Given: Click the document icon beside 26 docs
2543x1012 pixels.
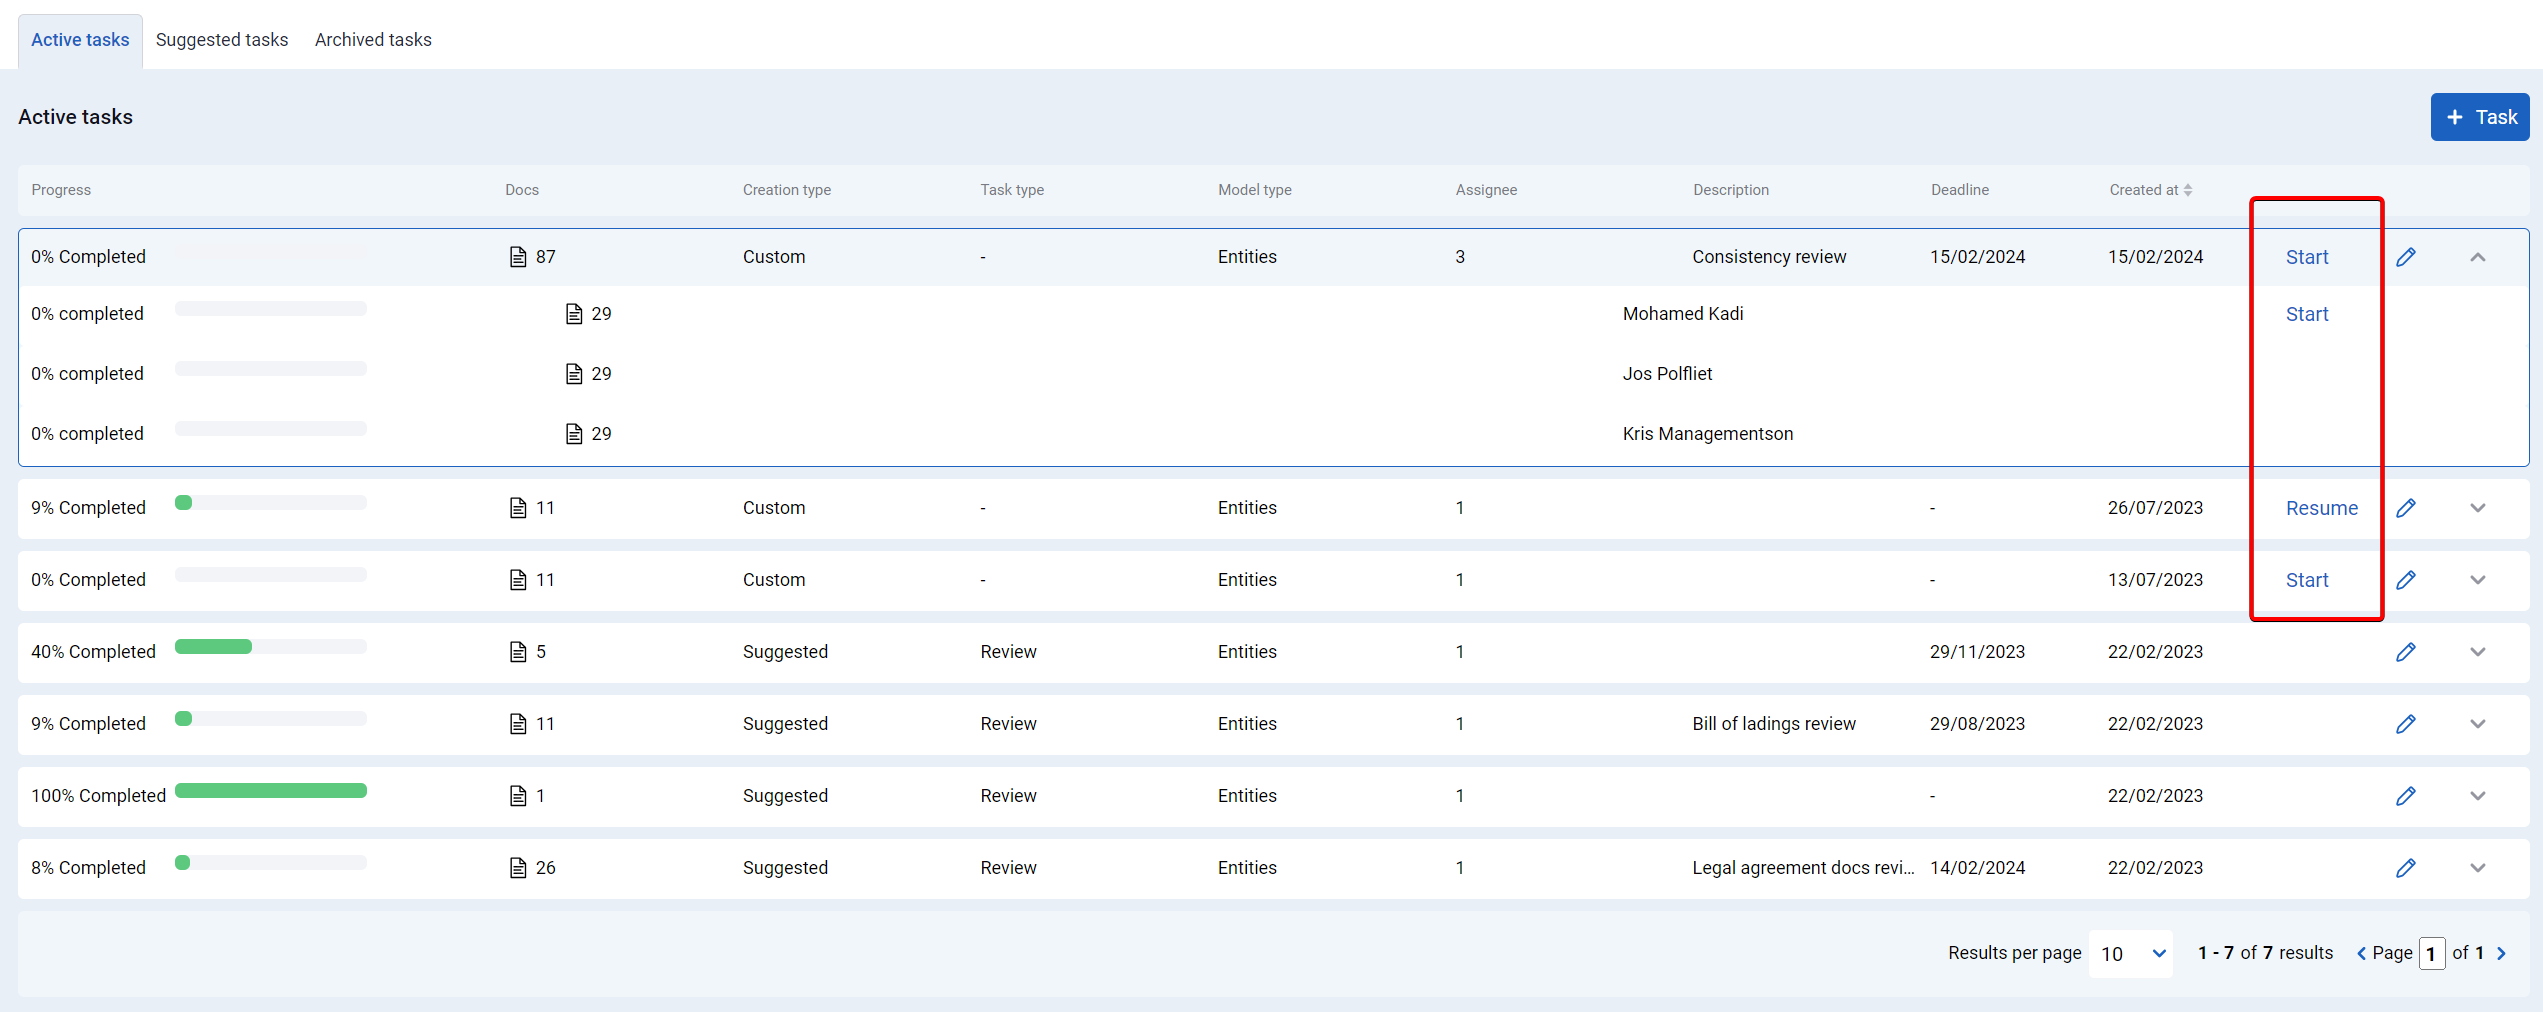Looking at the screenshot, I should coord(518,868).
